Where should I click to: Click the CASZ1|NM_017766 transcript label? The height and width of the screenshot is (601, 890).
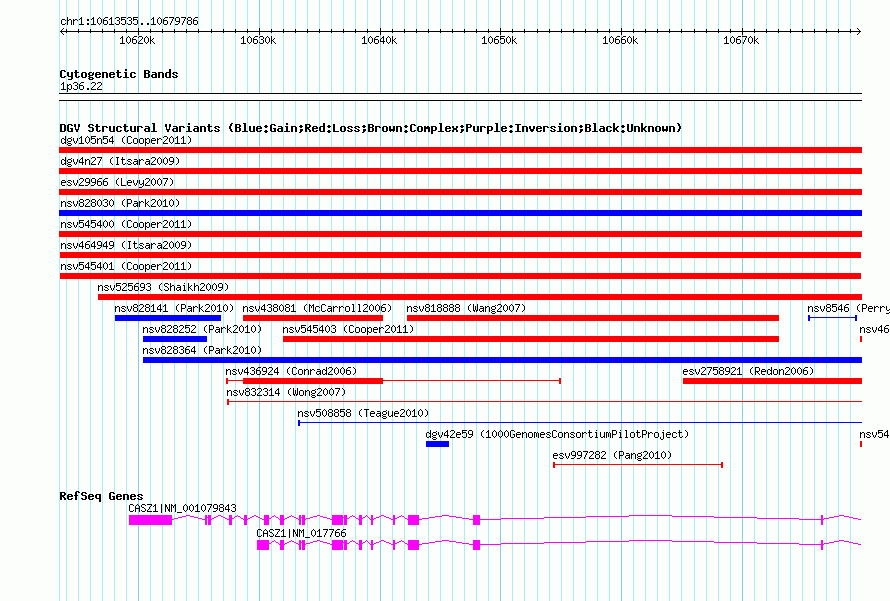pos(301,533)
